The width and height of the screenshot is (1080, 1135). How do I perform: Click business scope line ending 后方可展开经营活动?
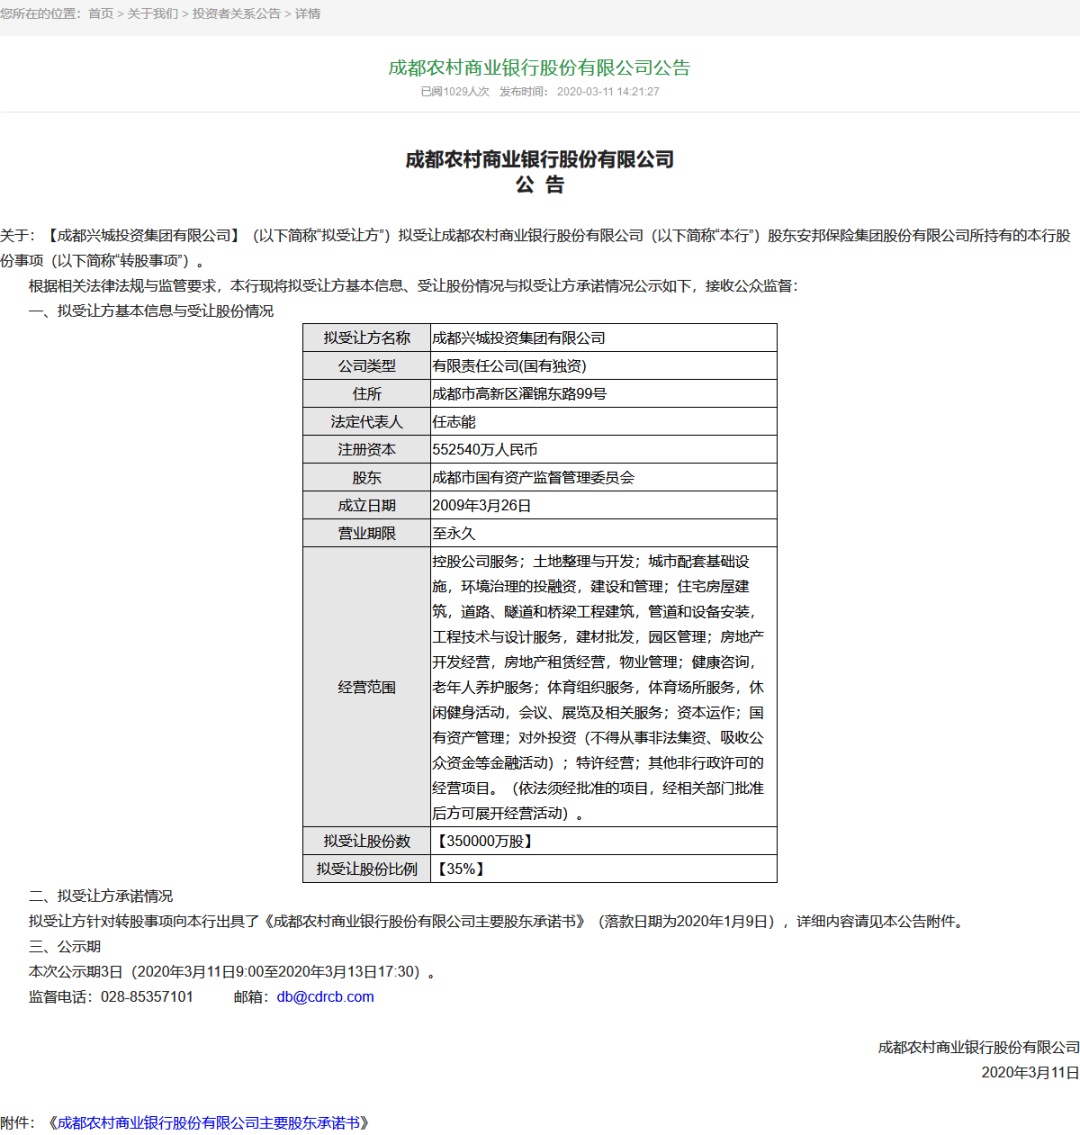507,814
